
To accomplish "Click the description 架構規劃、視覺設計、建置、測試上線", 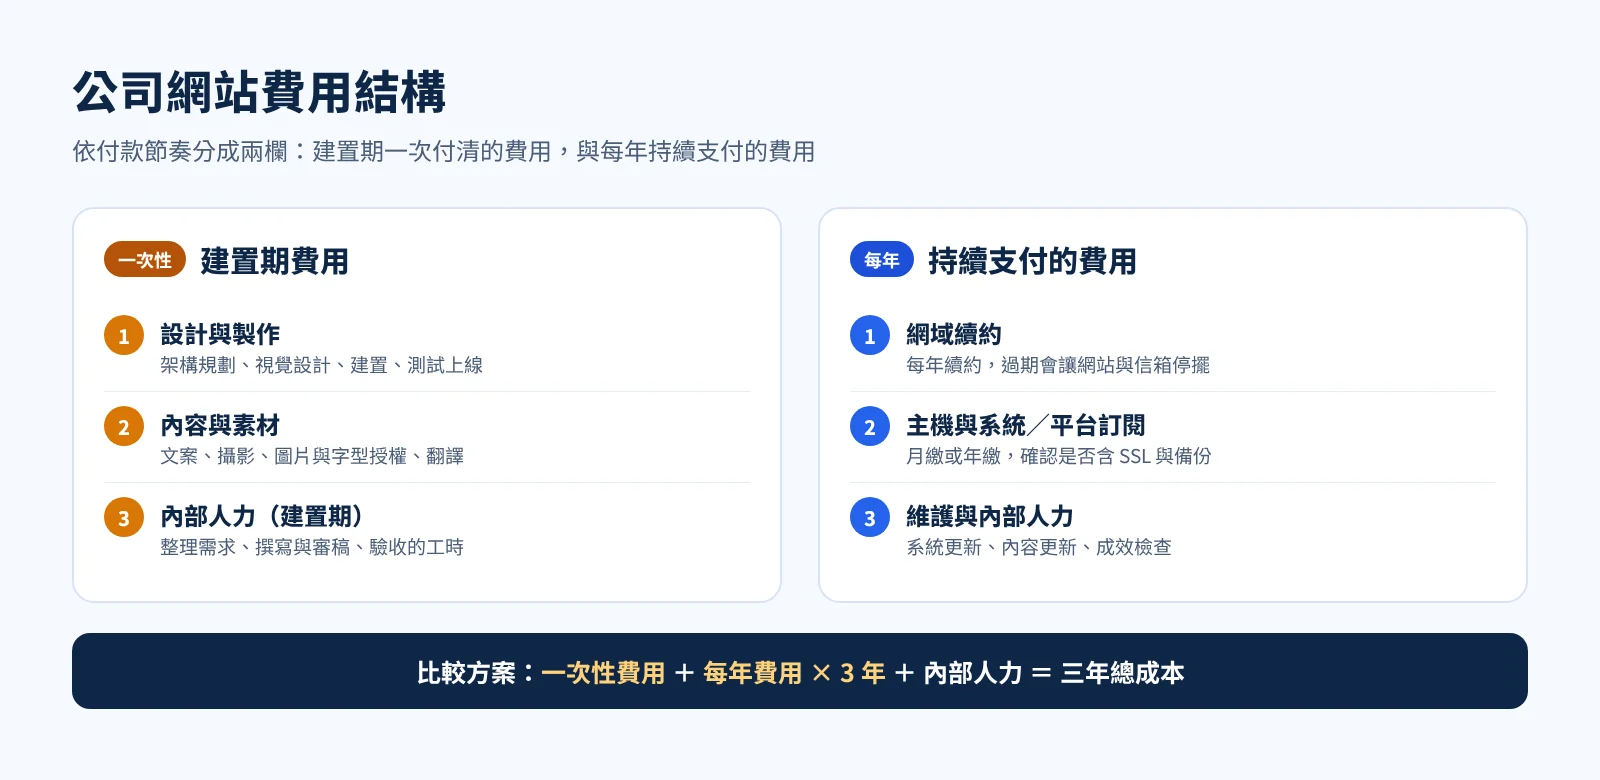I will click(x=322, y=365).
